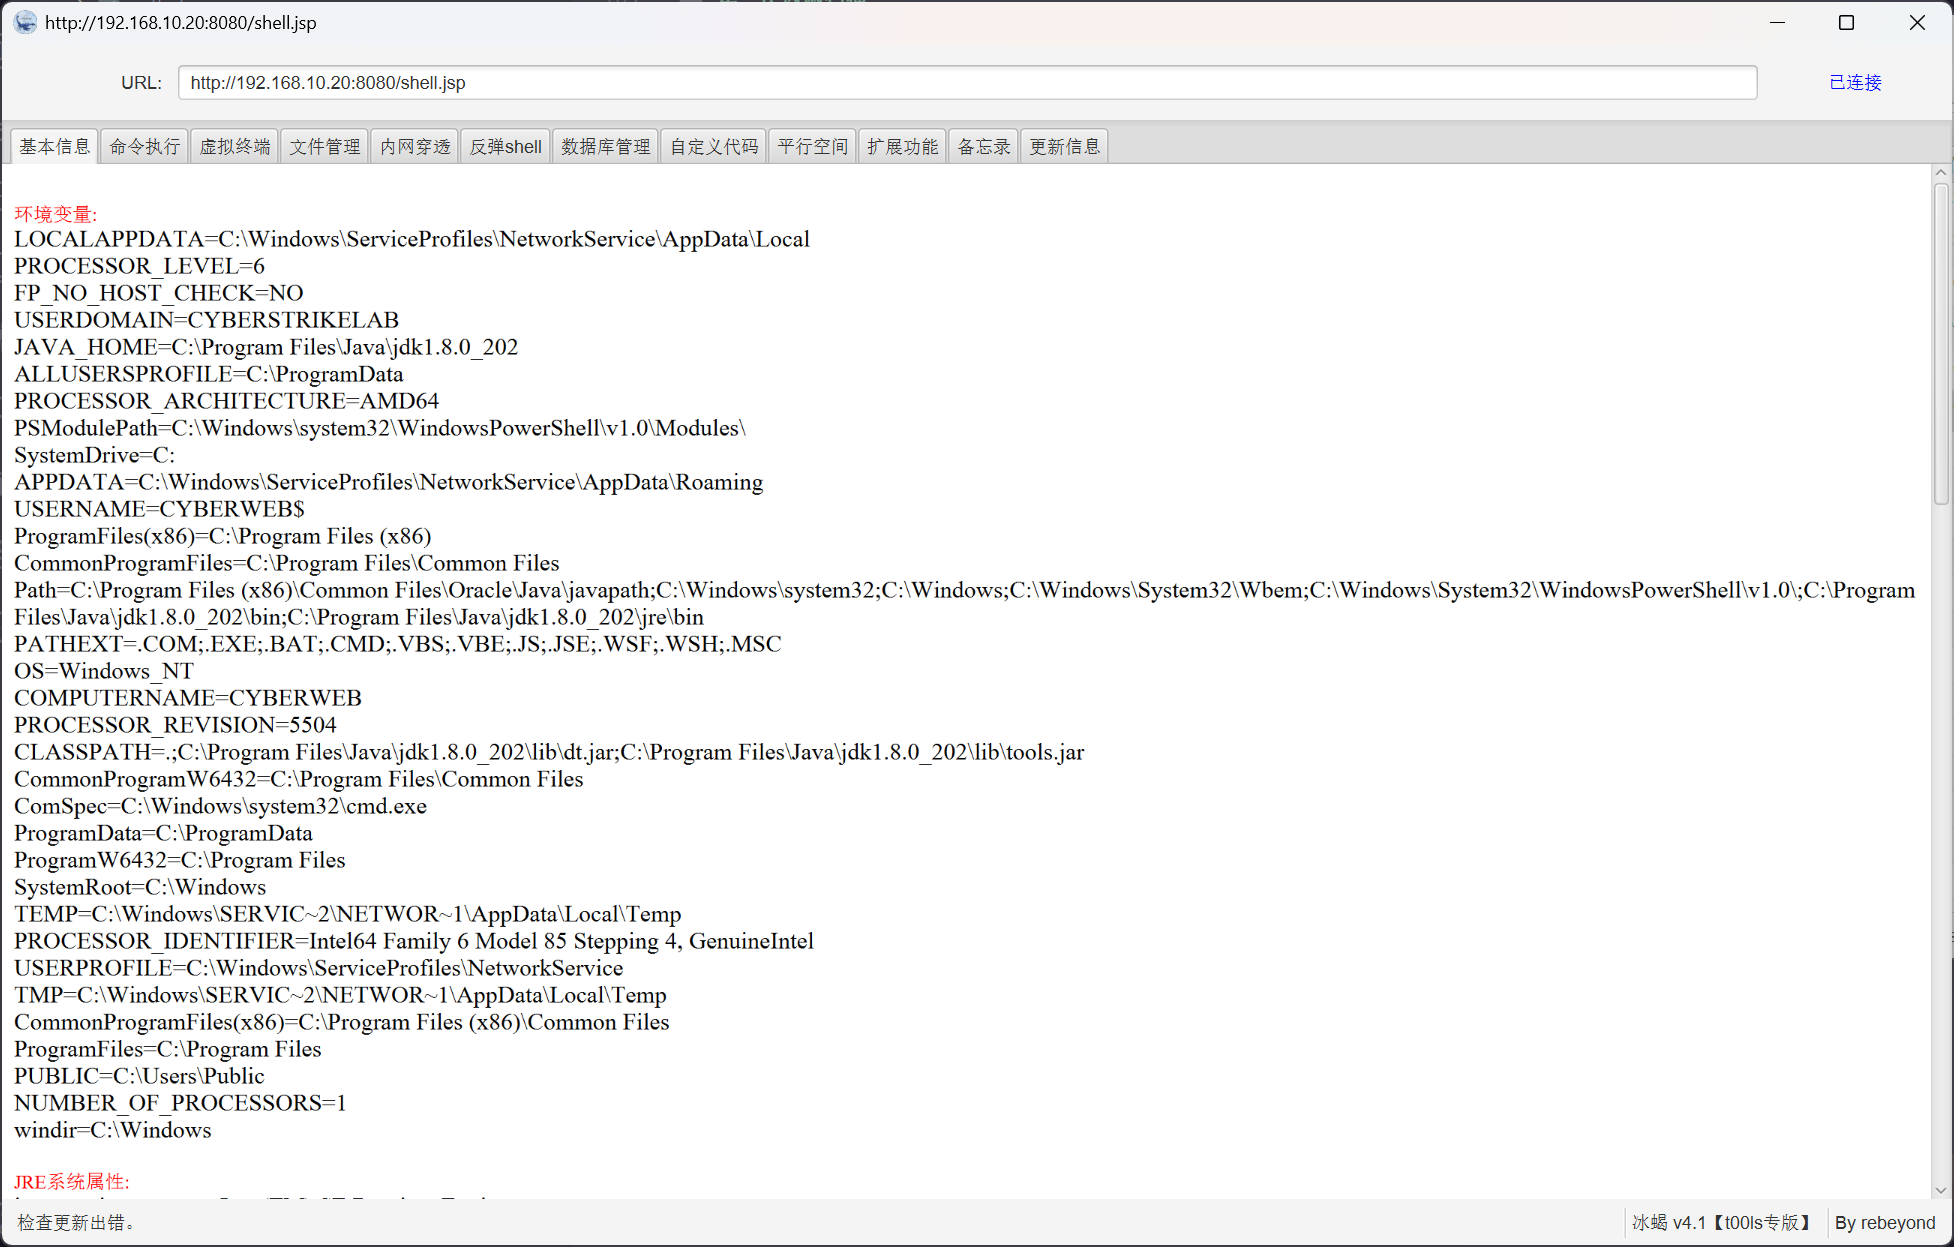The image size is (1954, 1247).
Task: Open the 文件管理 tab
Action: (x=325, y=147)
